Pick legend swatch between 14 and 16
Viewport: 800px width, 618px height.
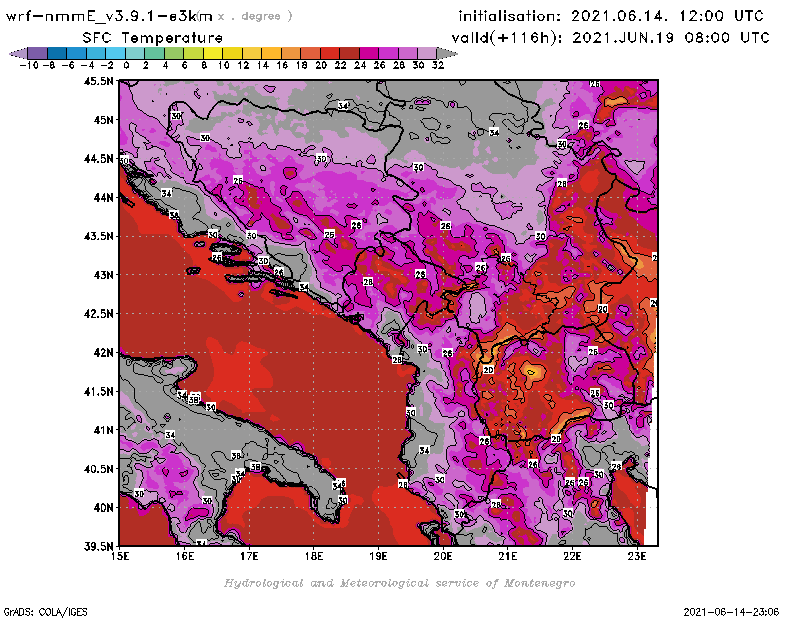(x=271, y=54)
